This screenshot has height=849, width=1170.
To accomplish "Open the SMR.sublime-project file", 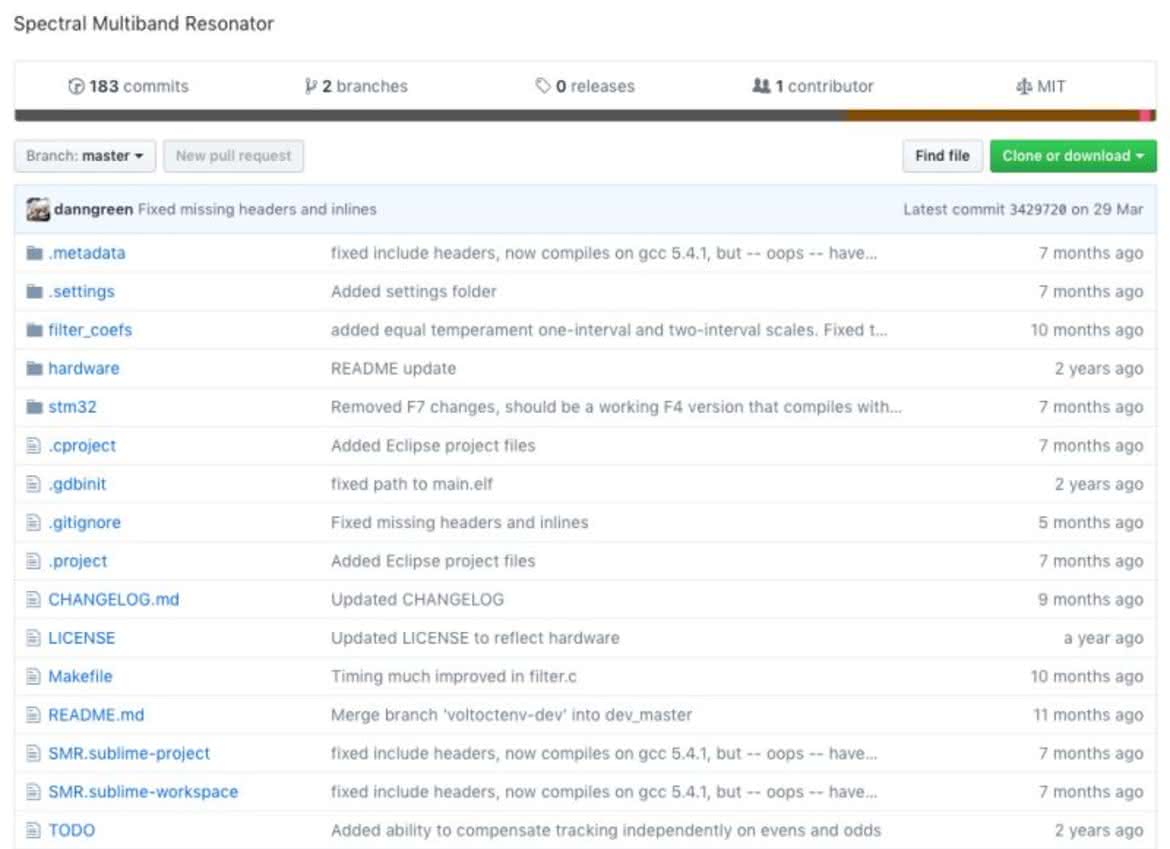I will [x=129, y=754].
